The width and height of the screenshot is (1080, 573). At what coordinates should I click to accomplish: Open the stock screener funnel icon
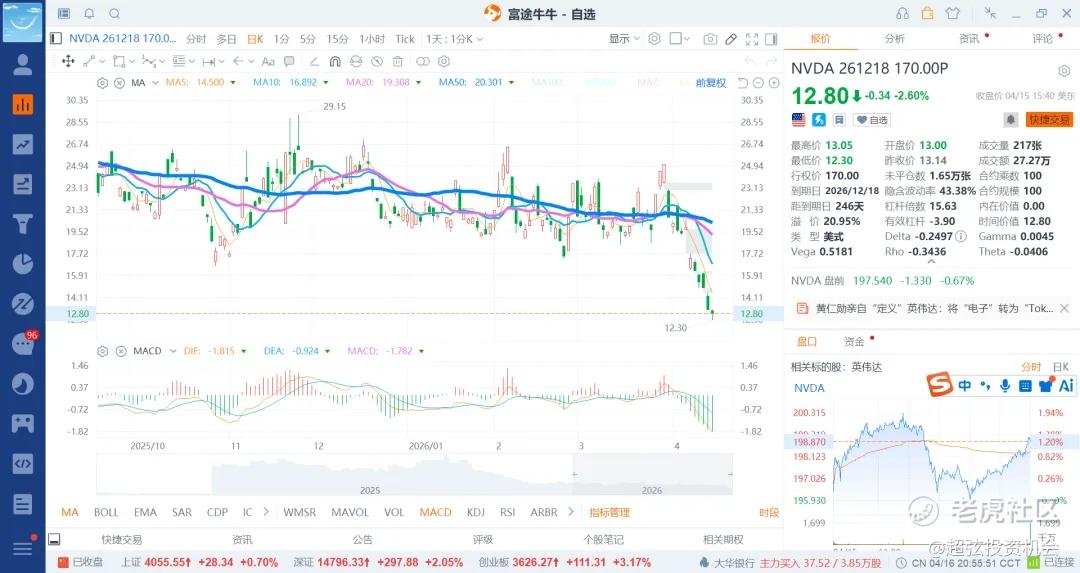point(23,224)
